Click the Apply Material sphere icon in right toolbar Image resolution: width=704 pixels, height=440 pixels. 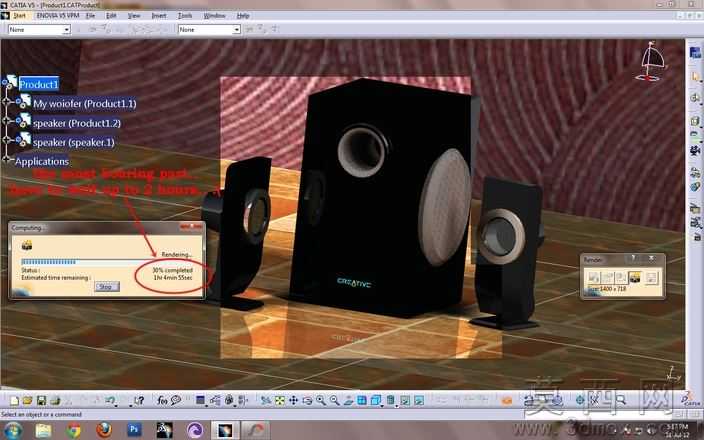pos(695,186)
